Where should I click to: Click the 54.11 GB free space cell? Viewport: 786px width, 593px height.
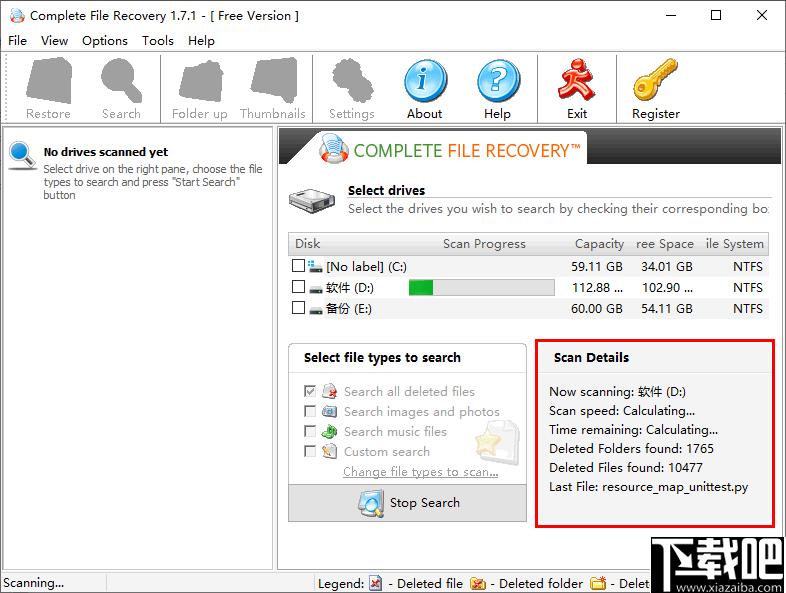click(x=667, y=309)
